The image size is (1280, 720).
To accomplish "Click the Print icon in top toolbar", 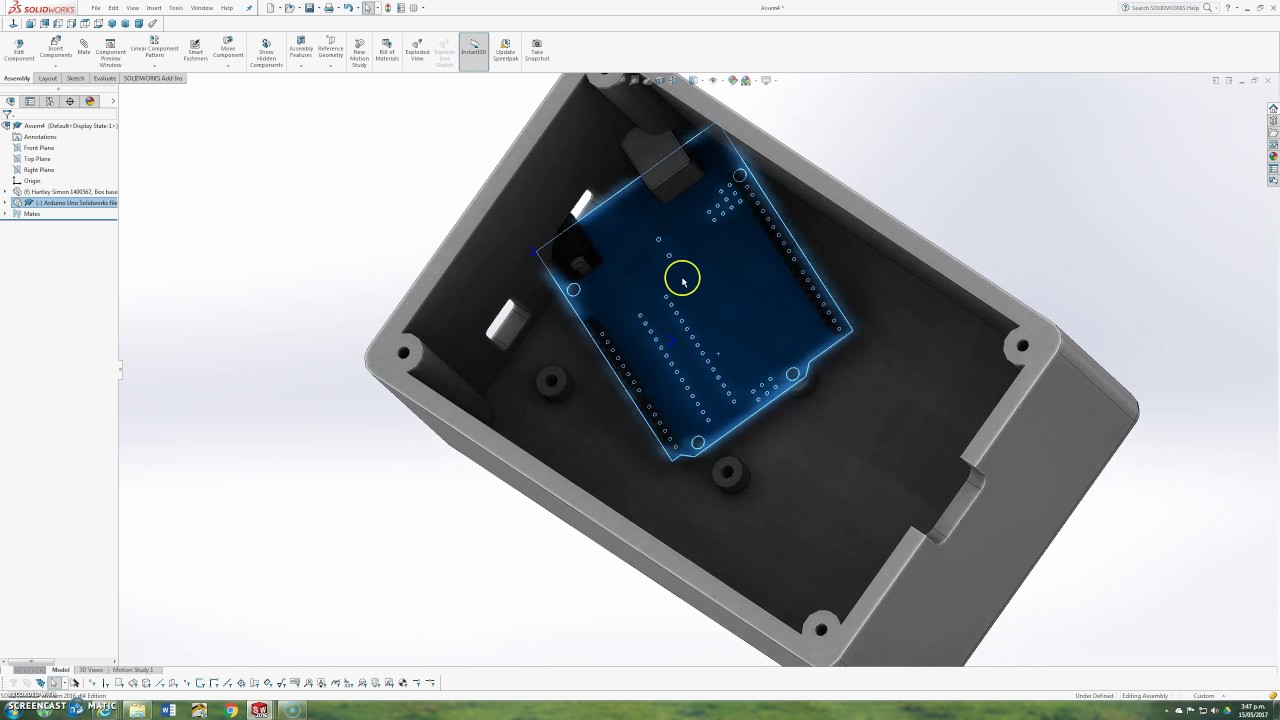I will point(328,8).
